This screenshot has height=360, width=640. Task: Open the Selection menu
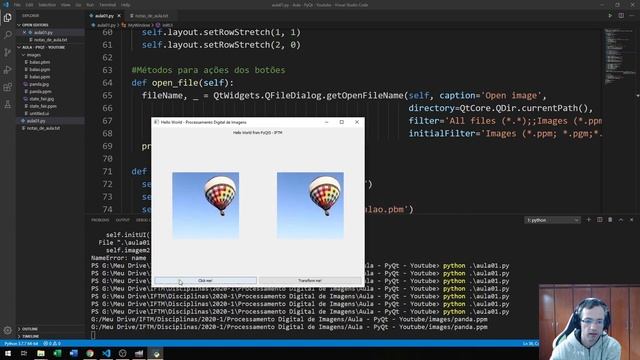coord(47,5)
